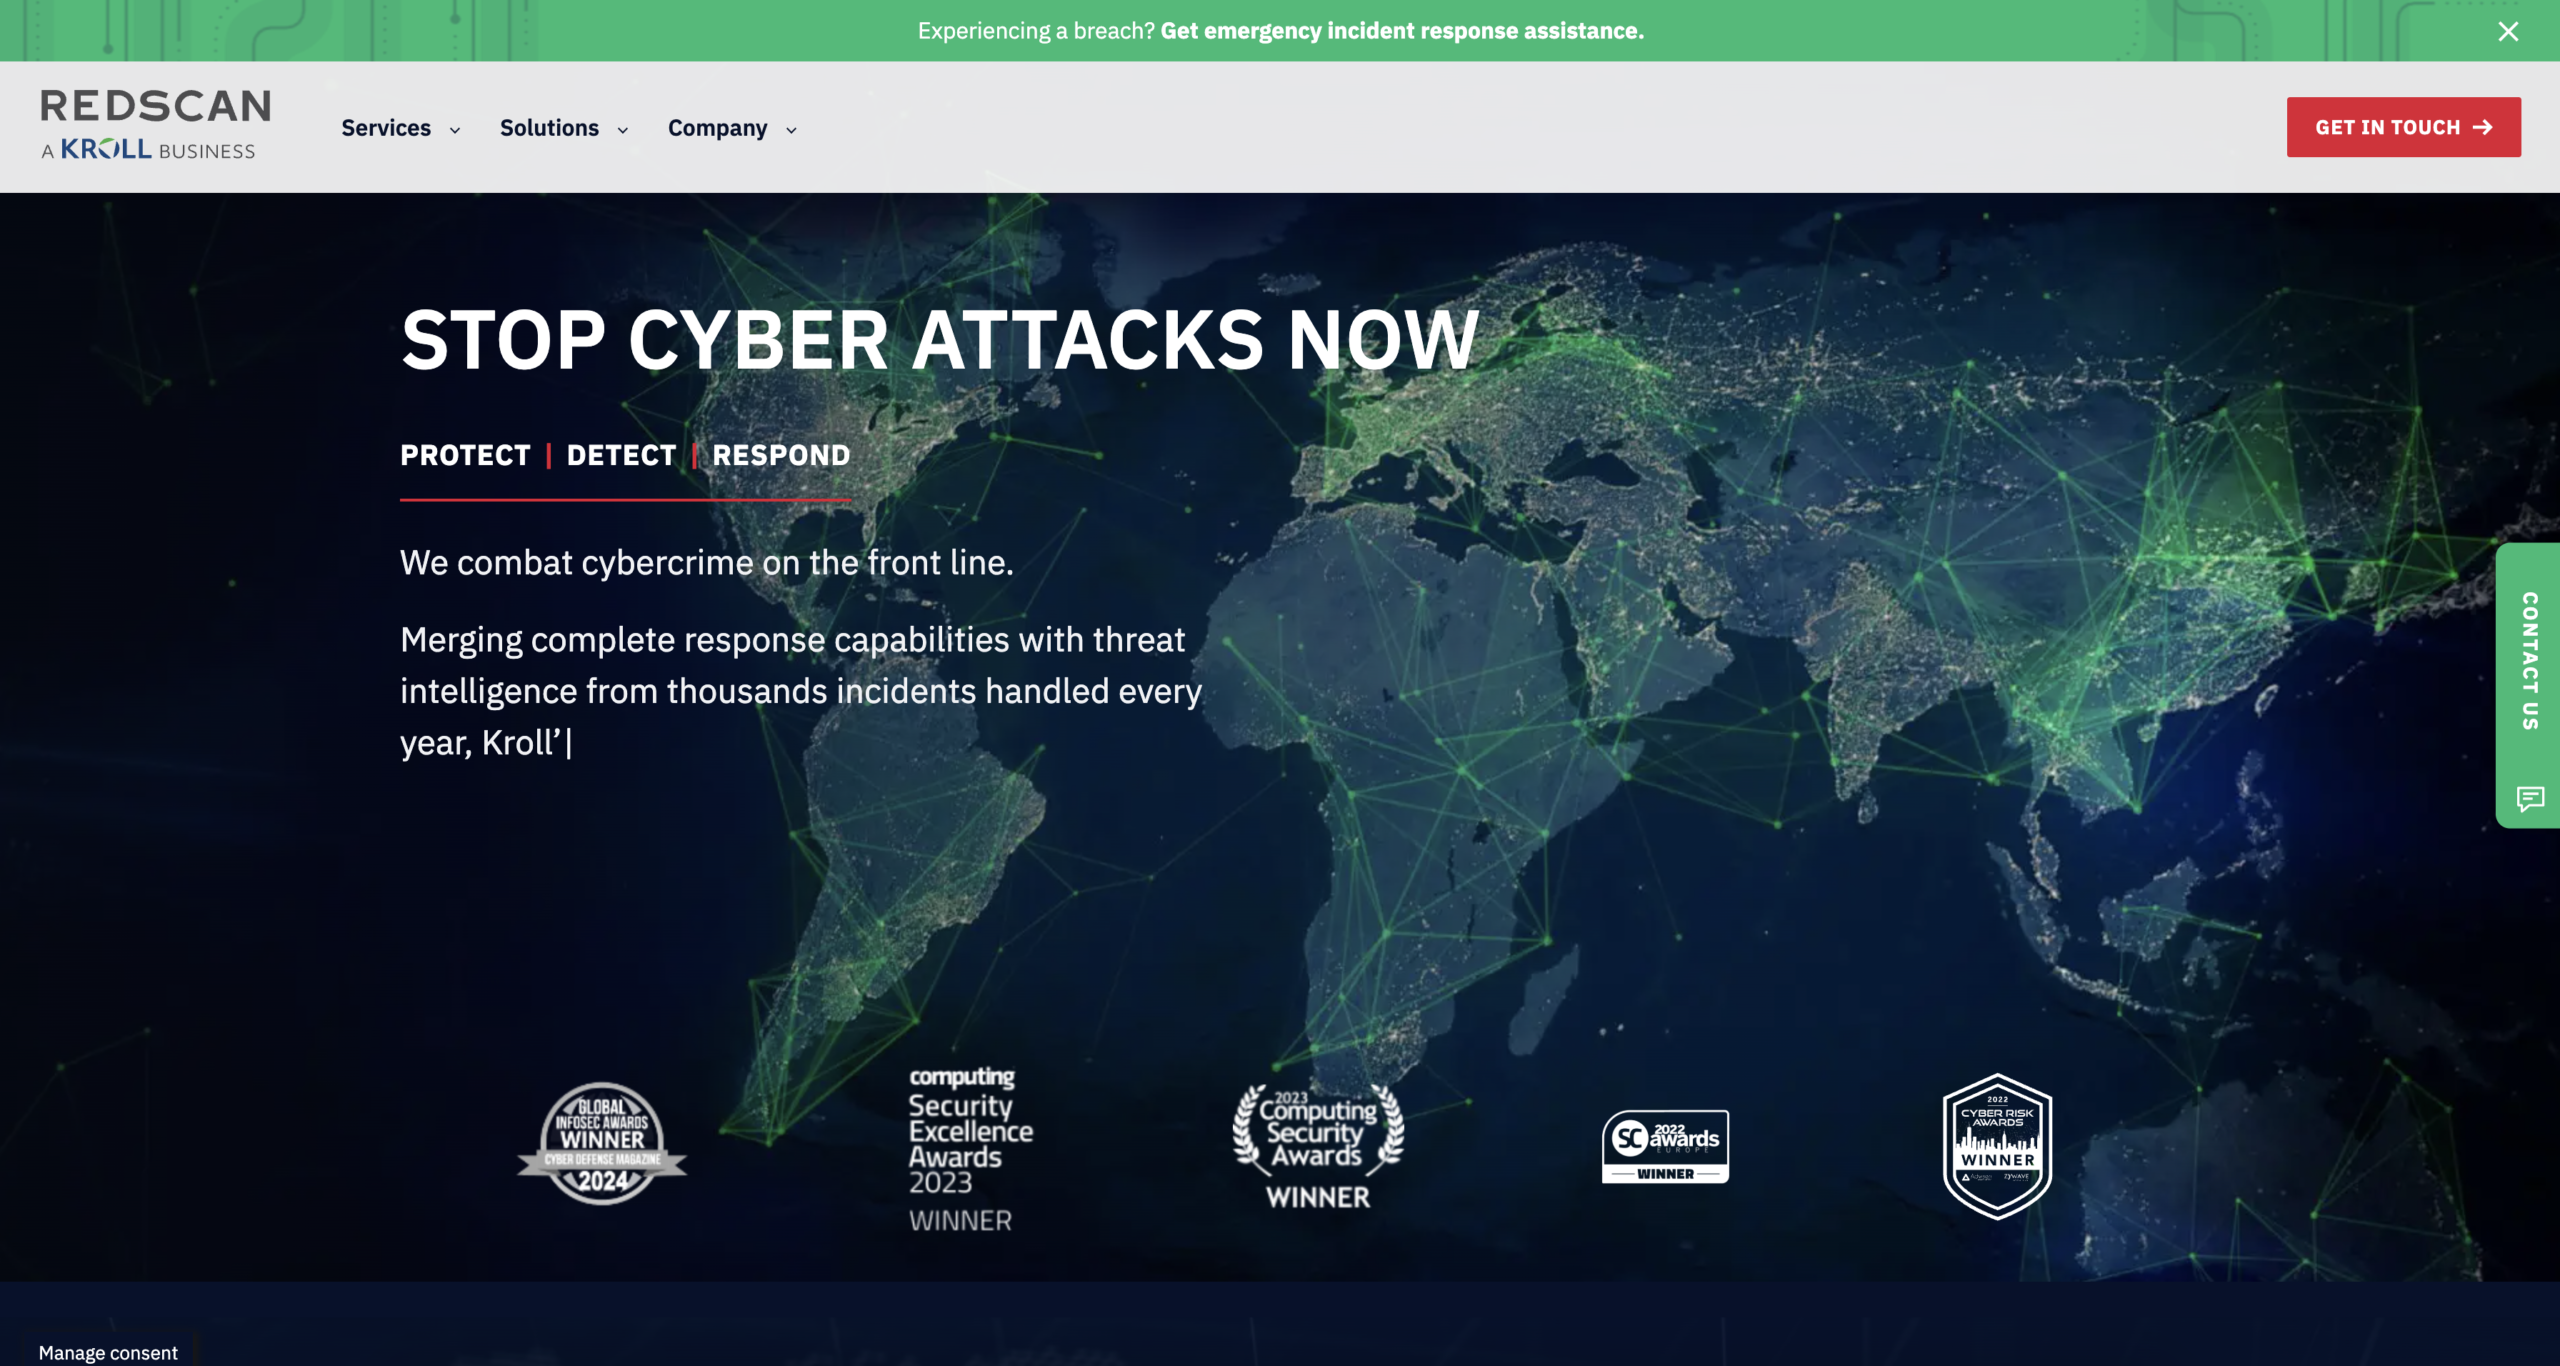Click the GET IN TOUCH button
The image size is (2560, 1366).
tap(2403, 127)
